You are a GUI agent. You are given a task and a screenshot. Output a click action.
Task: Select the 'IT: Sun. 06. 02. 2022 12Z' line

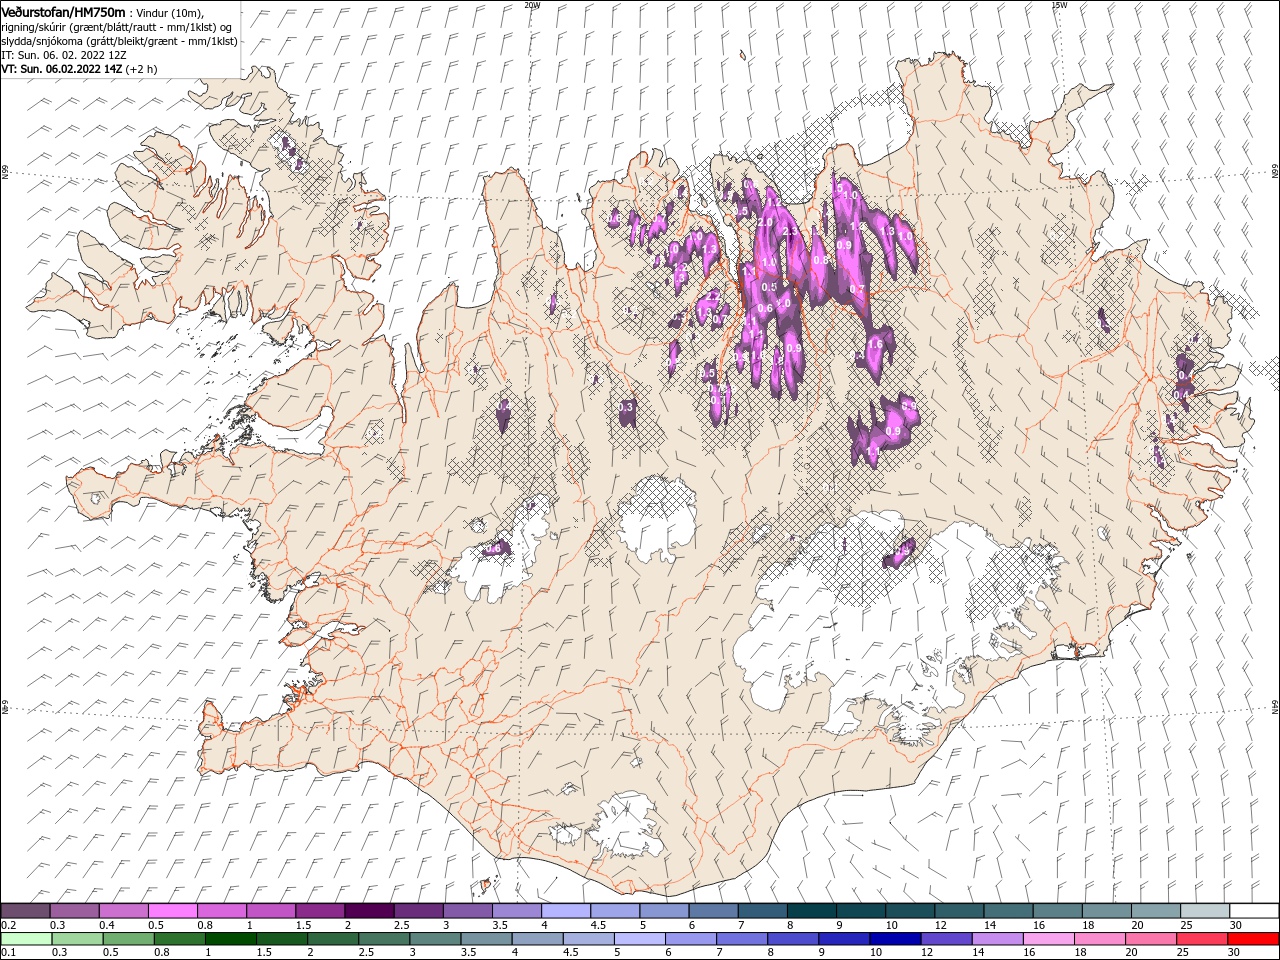pyautogui.click(x=65, y=55)
